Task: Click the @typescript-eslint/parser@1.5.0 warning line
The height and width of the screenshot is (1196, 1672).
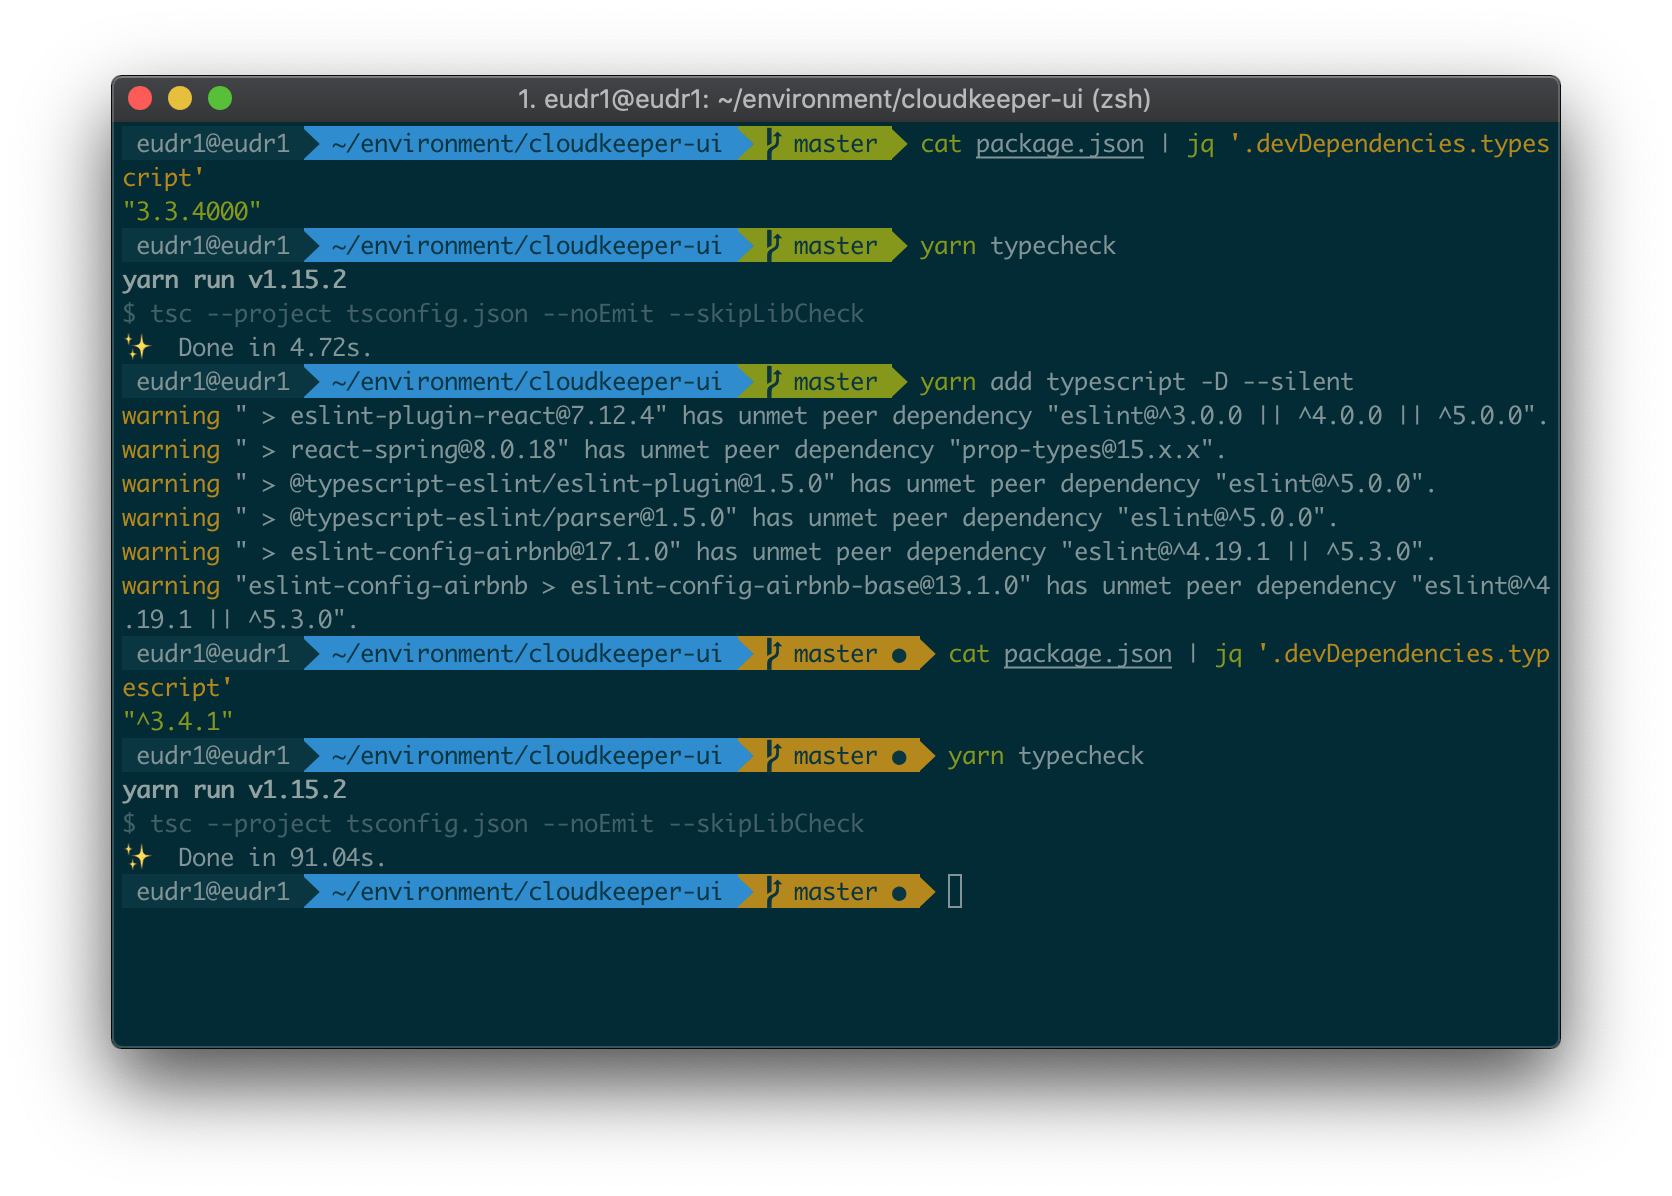Action: 730,518
